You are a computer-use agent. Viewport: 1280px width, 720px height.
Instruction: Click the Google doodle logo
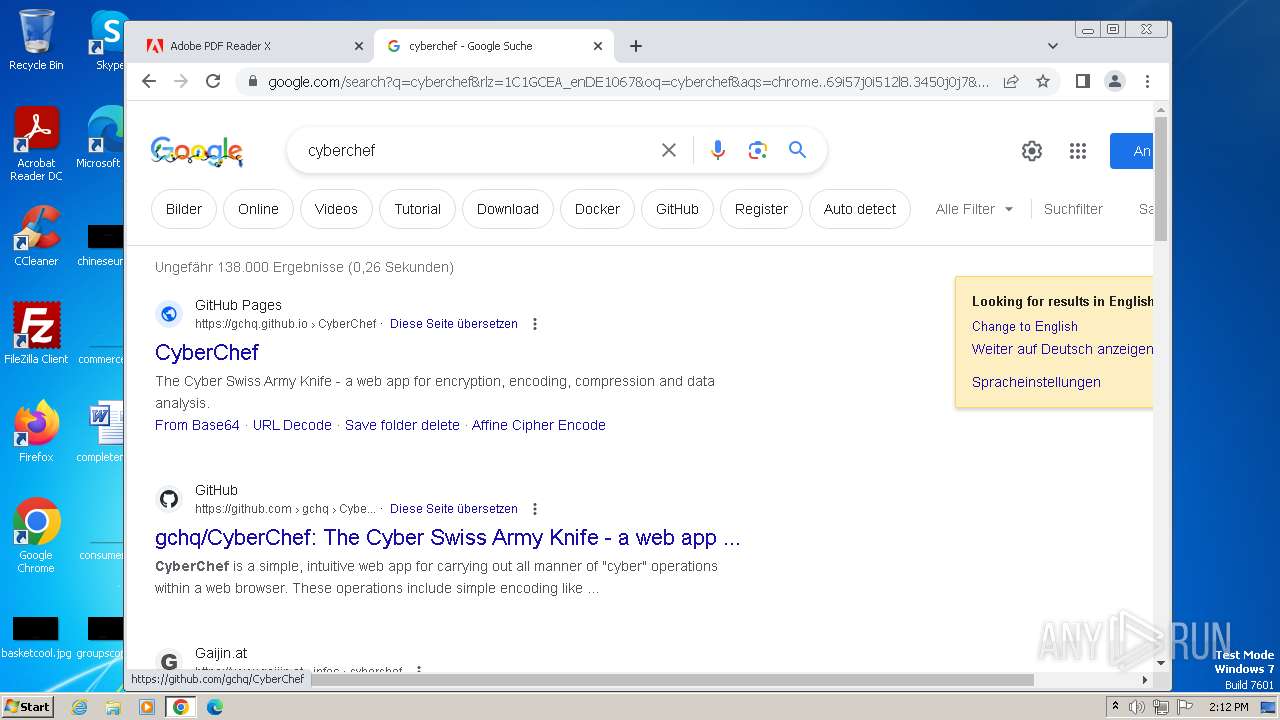[x=197, y=151]
